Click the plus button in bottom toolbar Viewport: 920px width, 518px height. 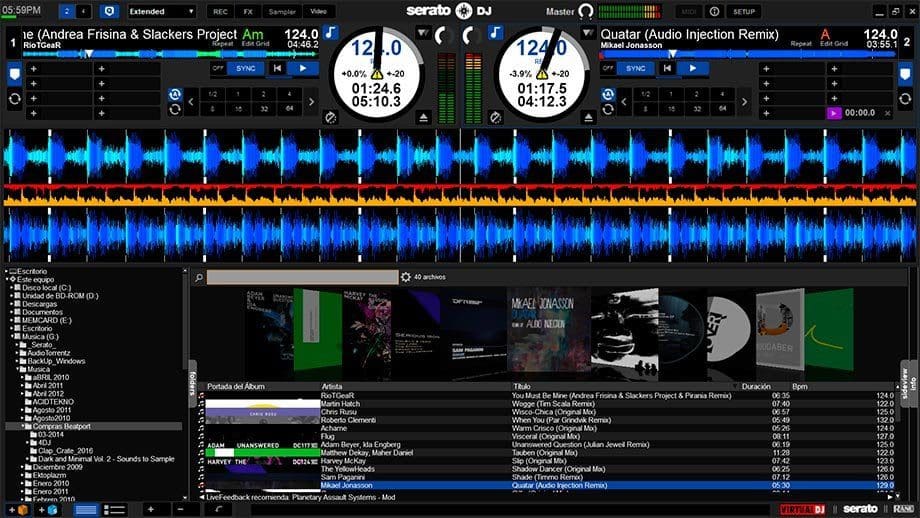151,510
